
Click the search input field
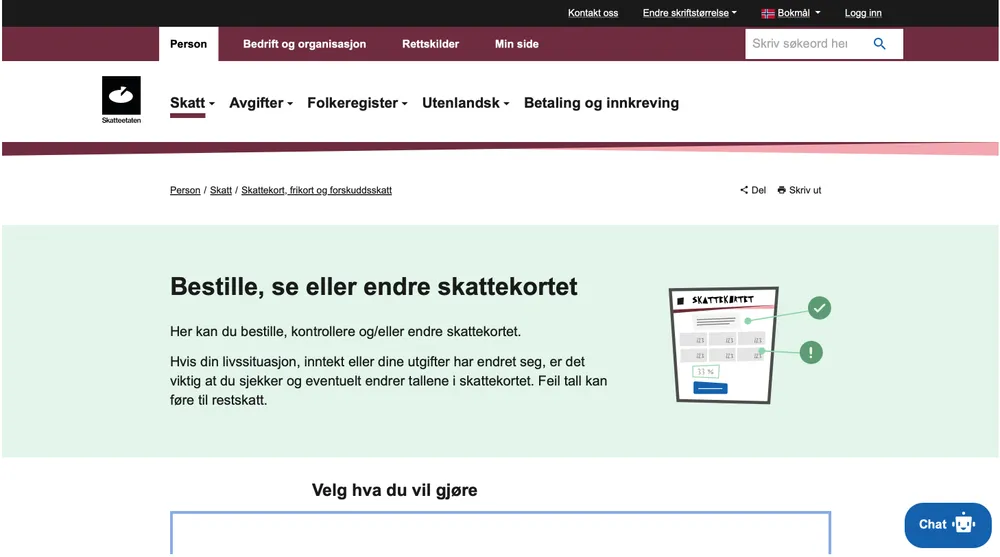[x=802, y=44]
